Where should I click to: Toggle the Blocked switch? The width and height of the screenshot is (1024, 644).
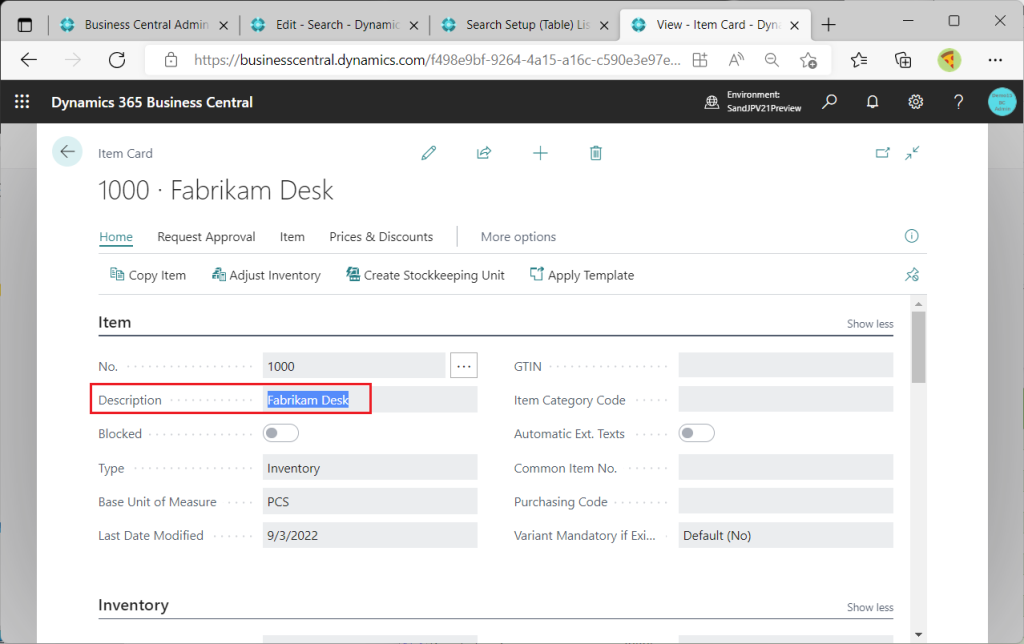point(281,433)
